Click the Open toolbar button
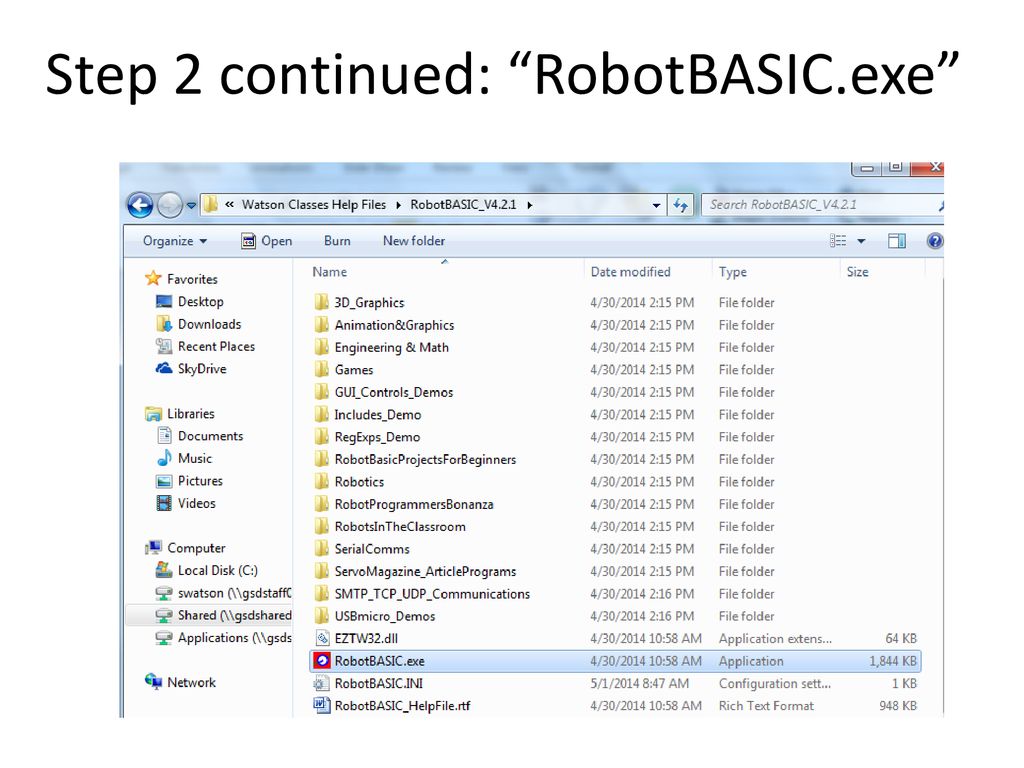Viewport: 1024px width, 768px height. click(x=266, y=241)
